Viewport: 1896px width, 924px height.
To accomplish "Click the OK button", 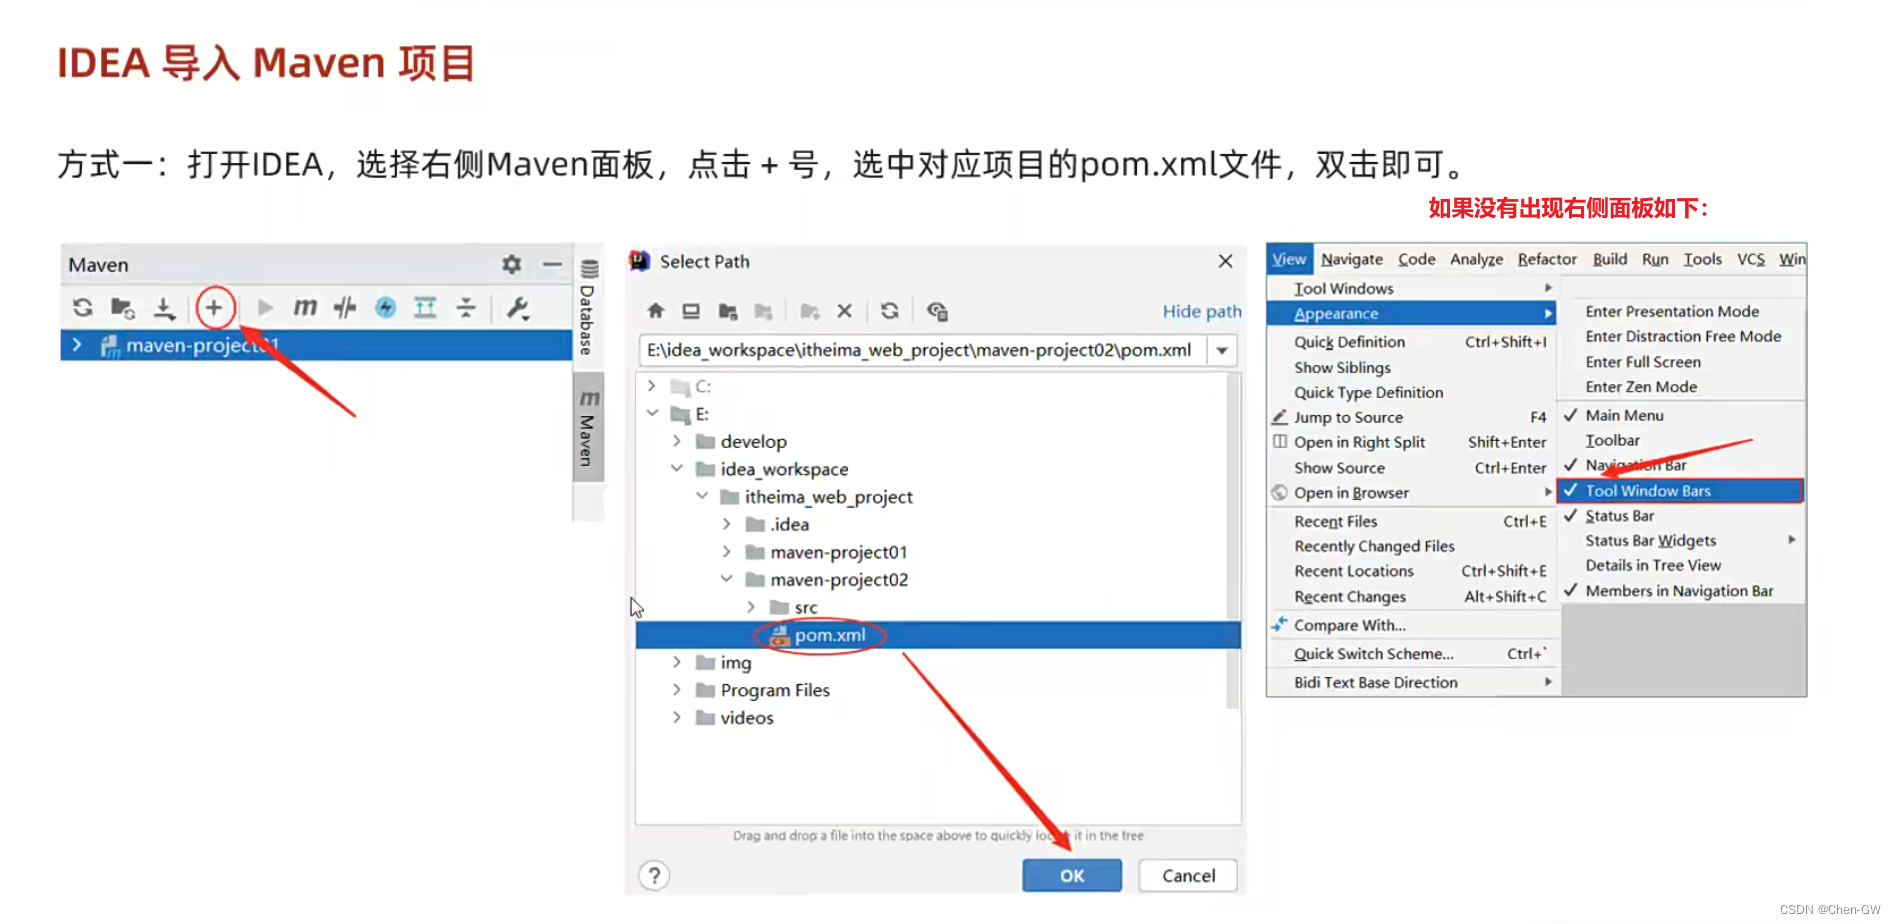I will click(x=1072, y=875).
